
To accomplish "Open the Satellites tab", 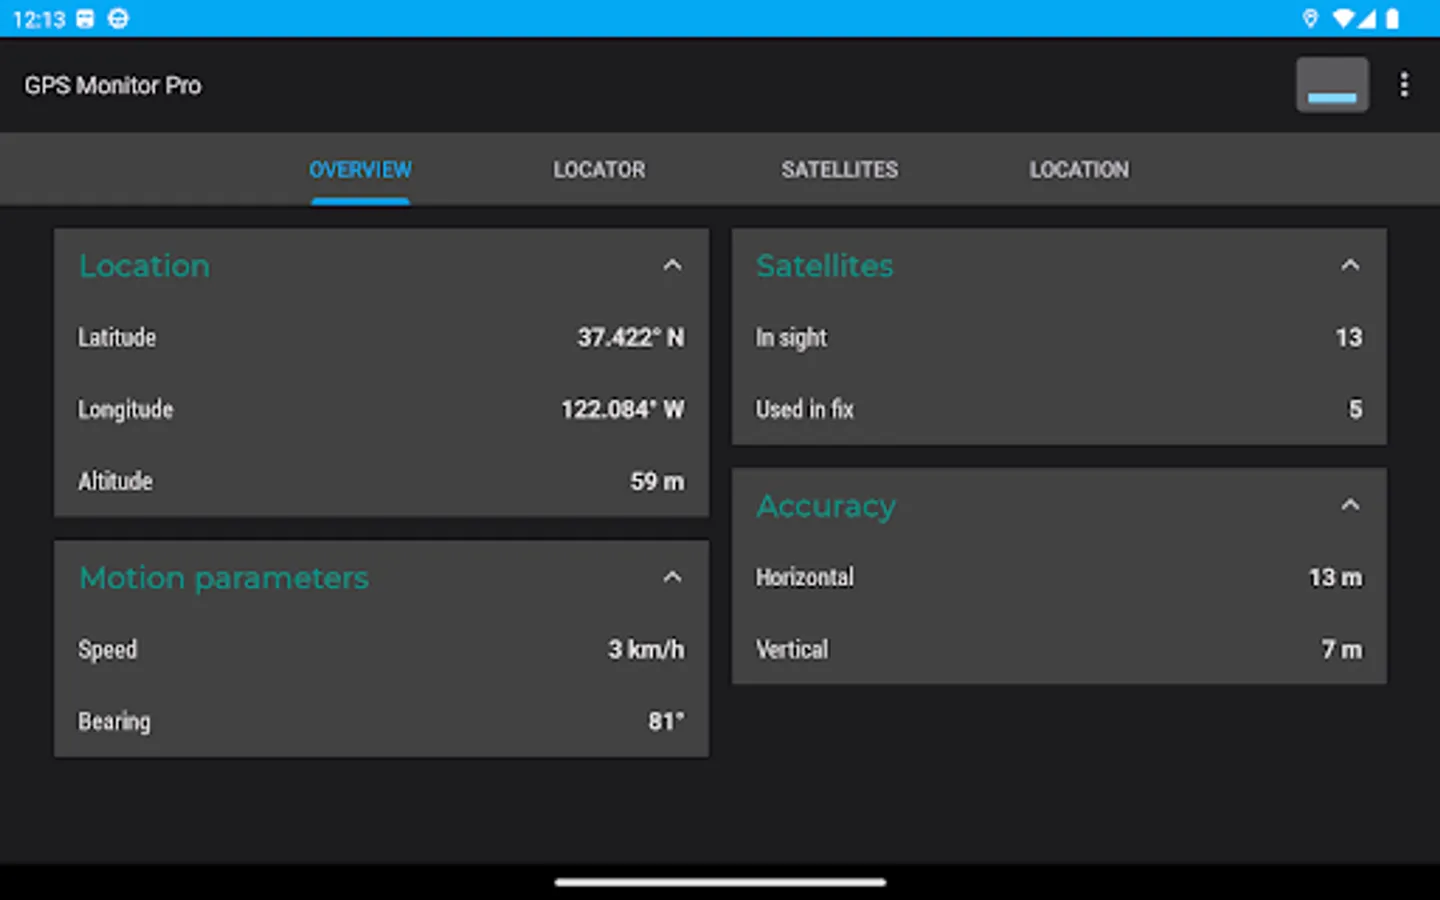I will coord(840,170).
